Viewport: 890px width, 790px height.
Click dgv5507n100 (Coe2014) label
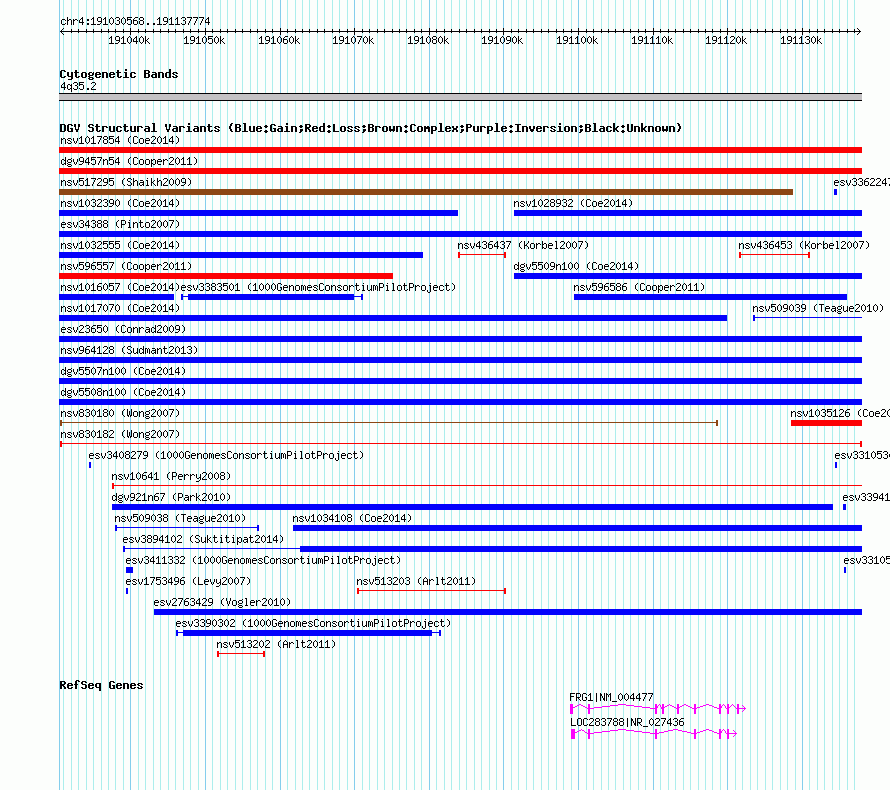point(123,371)
